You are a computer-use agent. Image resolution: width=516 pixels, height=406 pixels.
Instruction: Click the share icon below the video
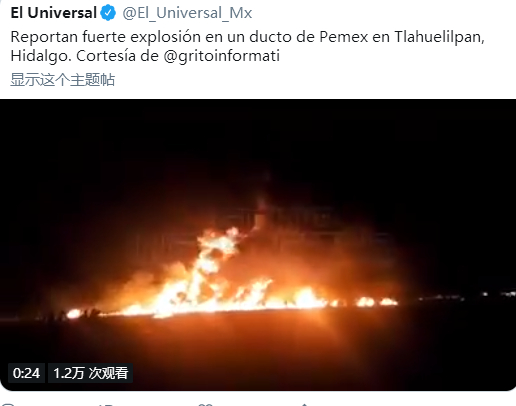[304, 404]
